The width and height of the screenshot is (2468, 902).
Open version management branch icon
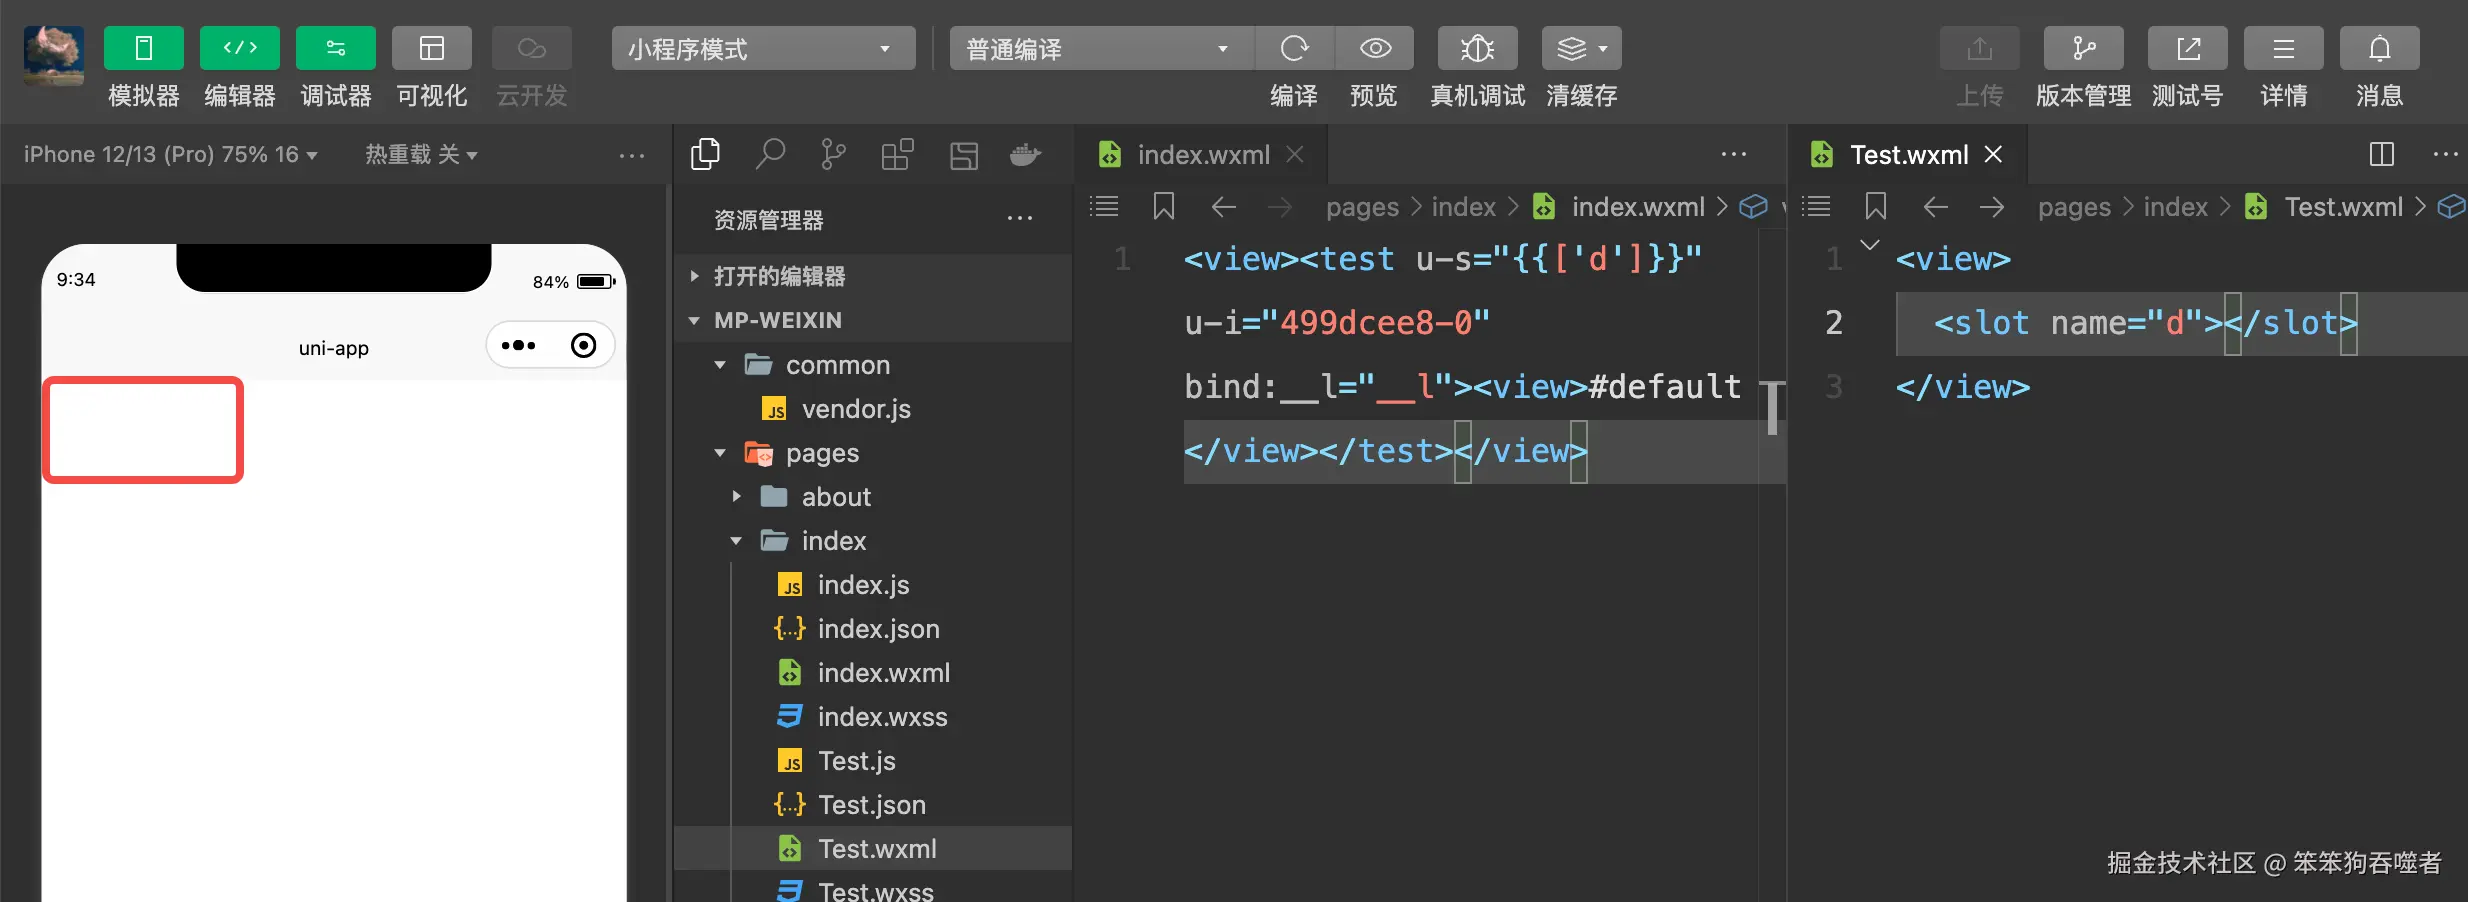2083,48
